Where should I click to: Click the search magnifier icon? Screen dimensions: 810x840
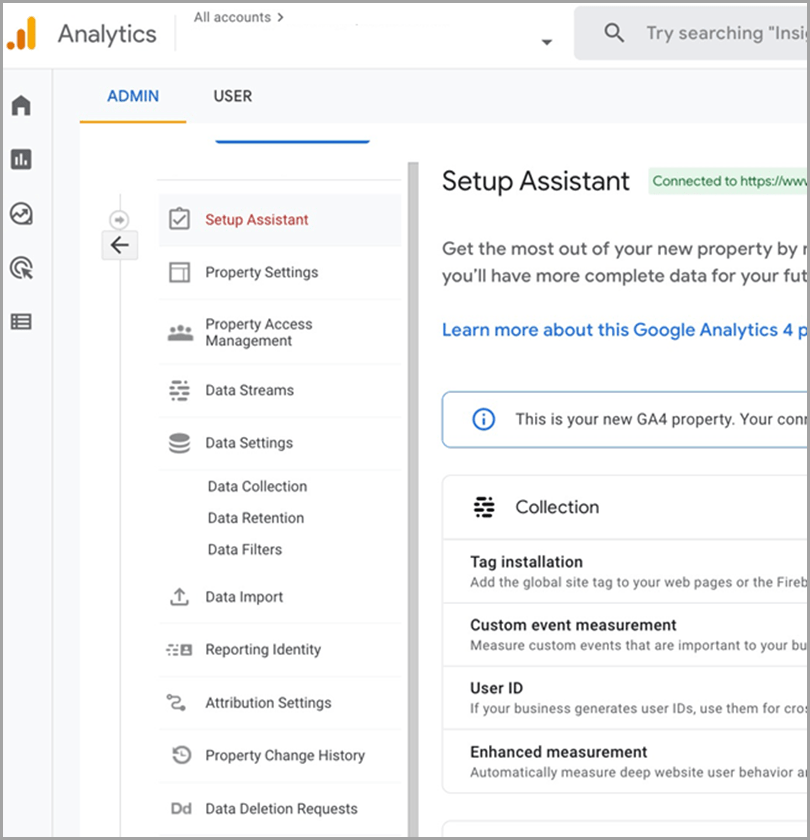(x=614, y=33)
